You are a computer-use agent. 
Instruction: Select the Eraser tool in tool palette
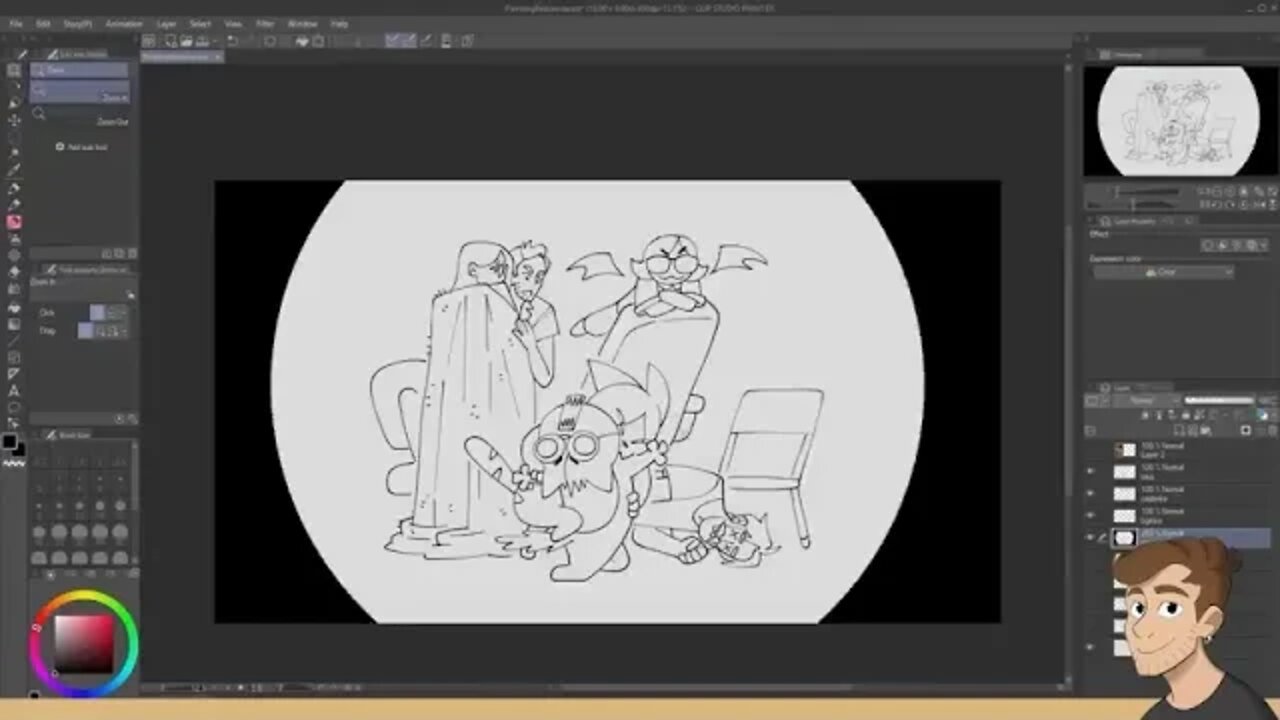pyautogui.click(x=14, y=272)
